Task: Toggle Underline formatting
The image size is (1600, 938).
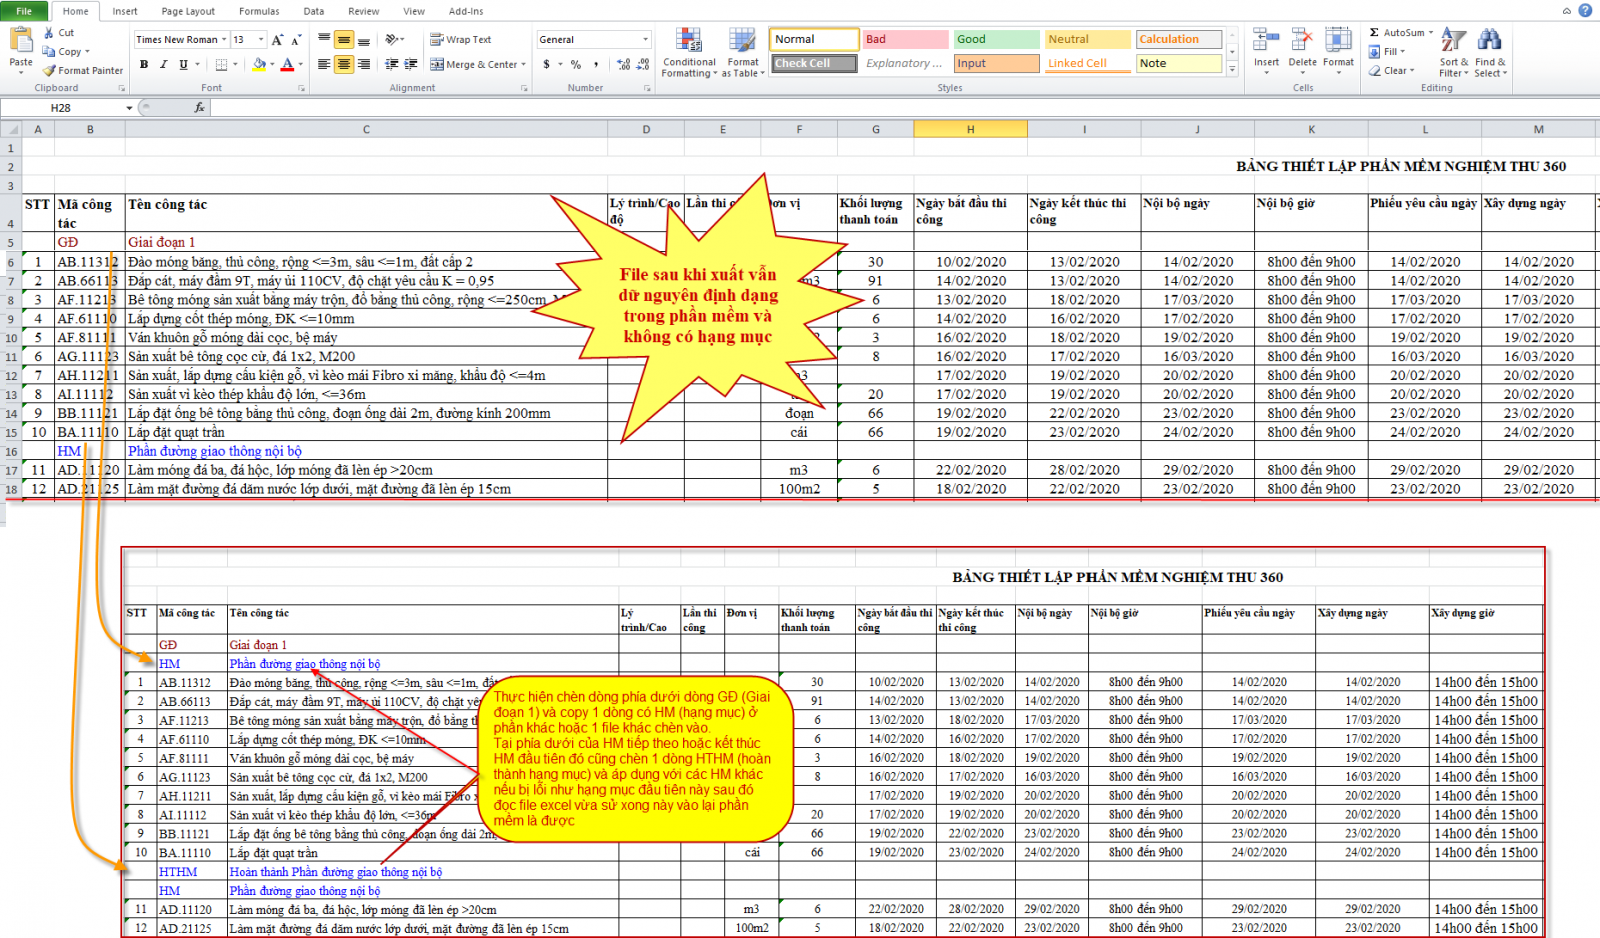Action: pos(183,64)
